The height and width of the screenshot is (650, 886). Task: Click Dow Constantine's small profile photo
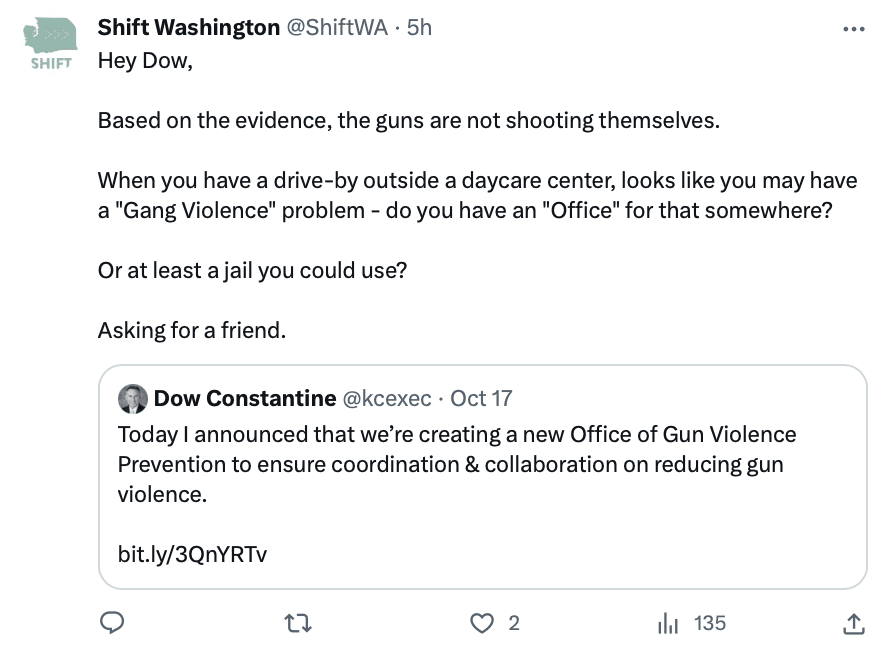132,399
